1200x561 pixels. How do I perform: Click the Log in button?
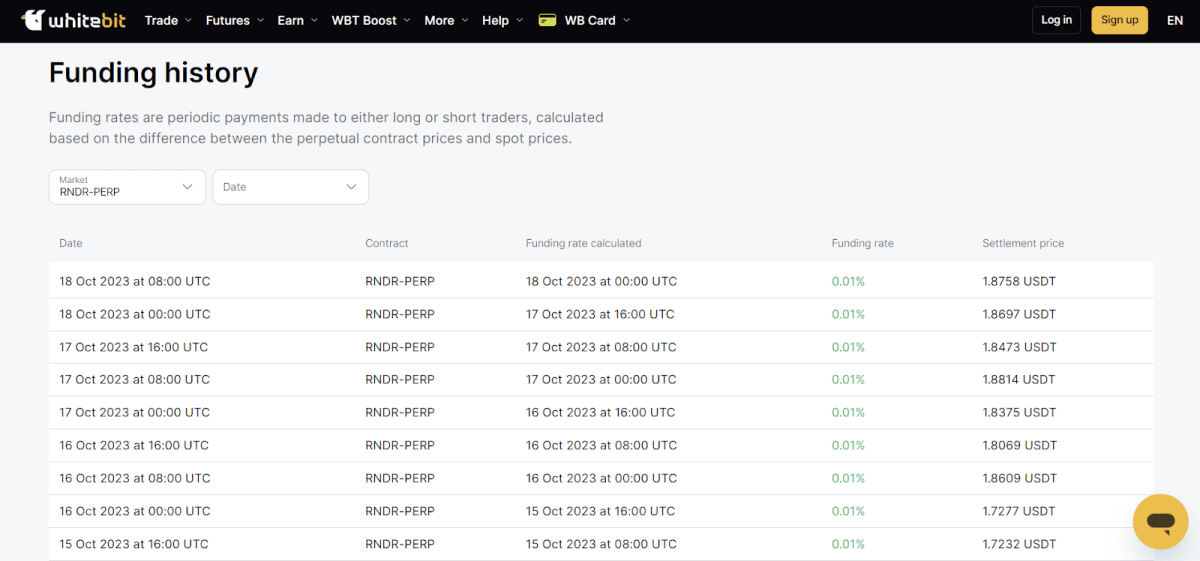click(1056, 20)
